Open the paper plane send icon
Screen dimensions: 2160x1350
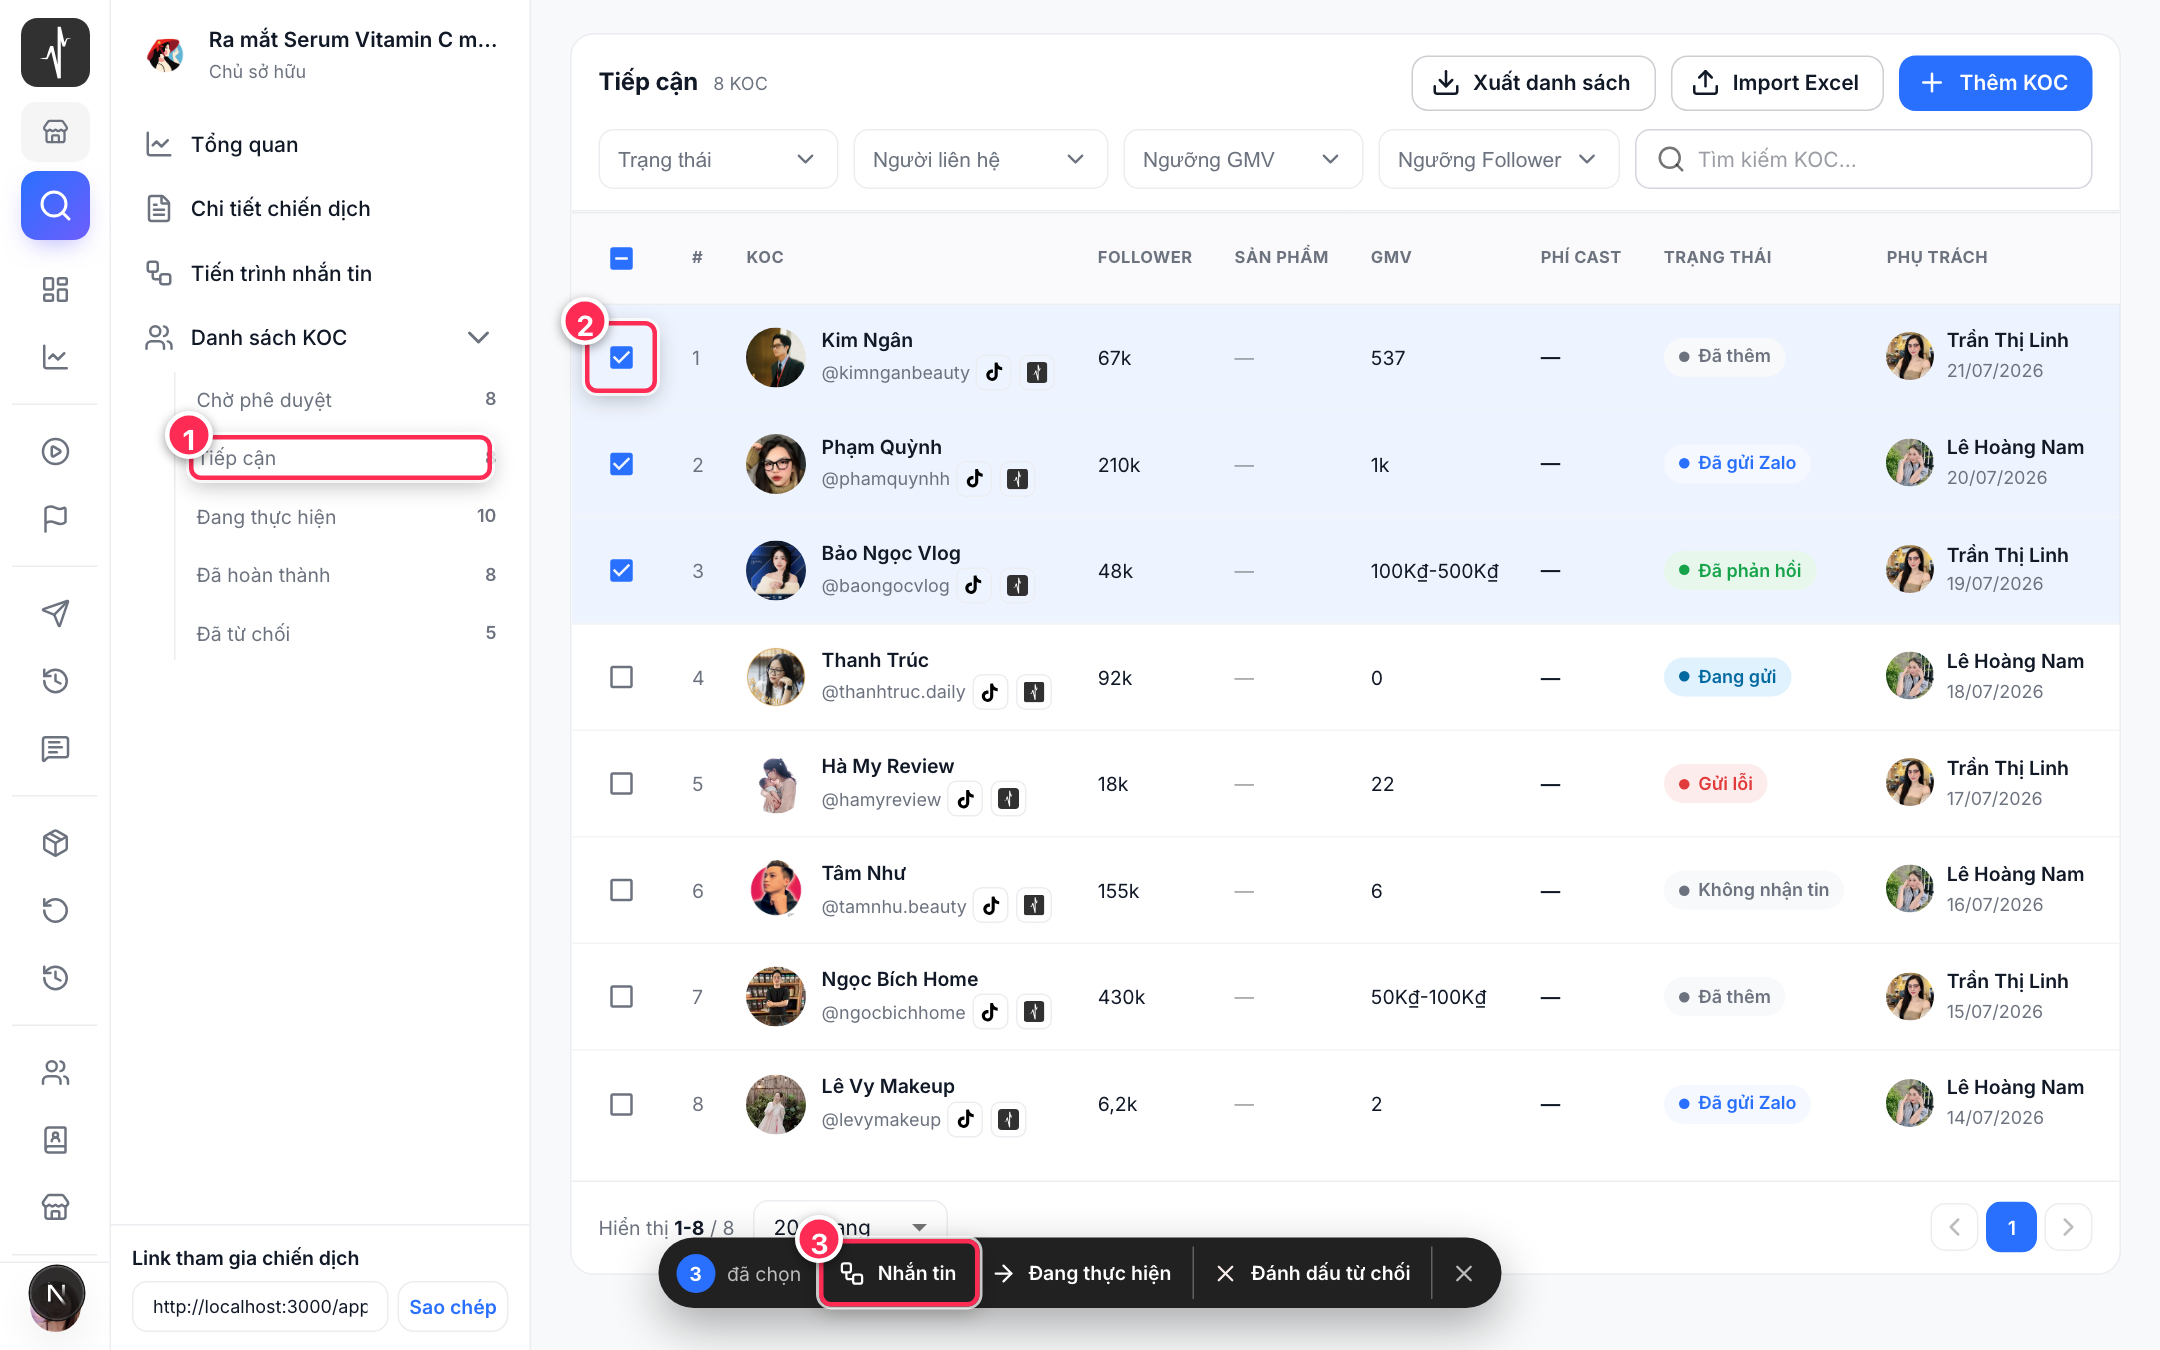(55, 613)
